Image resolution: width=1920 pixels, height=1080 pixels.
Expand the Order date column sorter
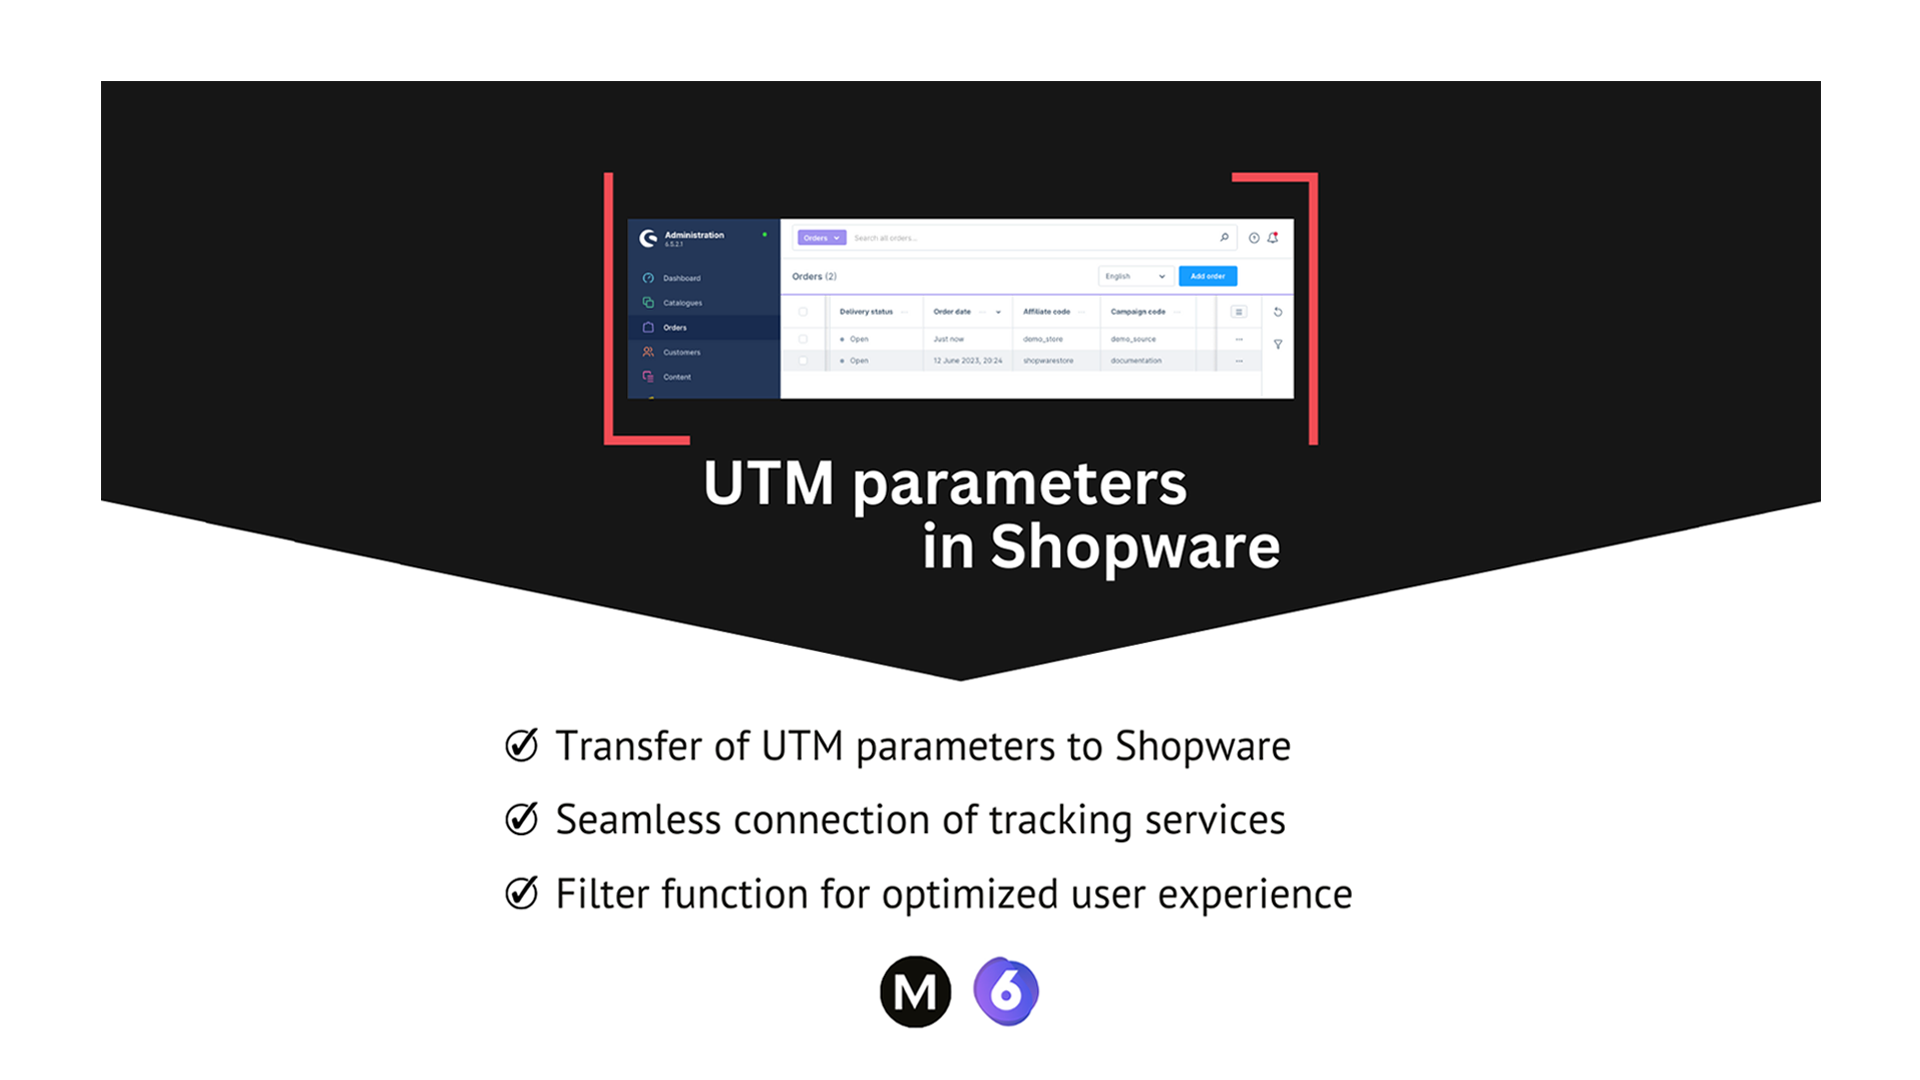pos(998,311)
